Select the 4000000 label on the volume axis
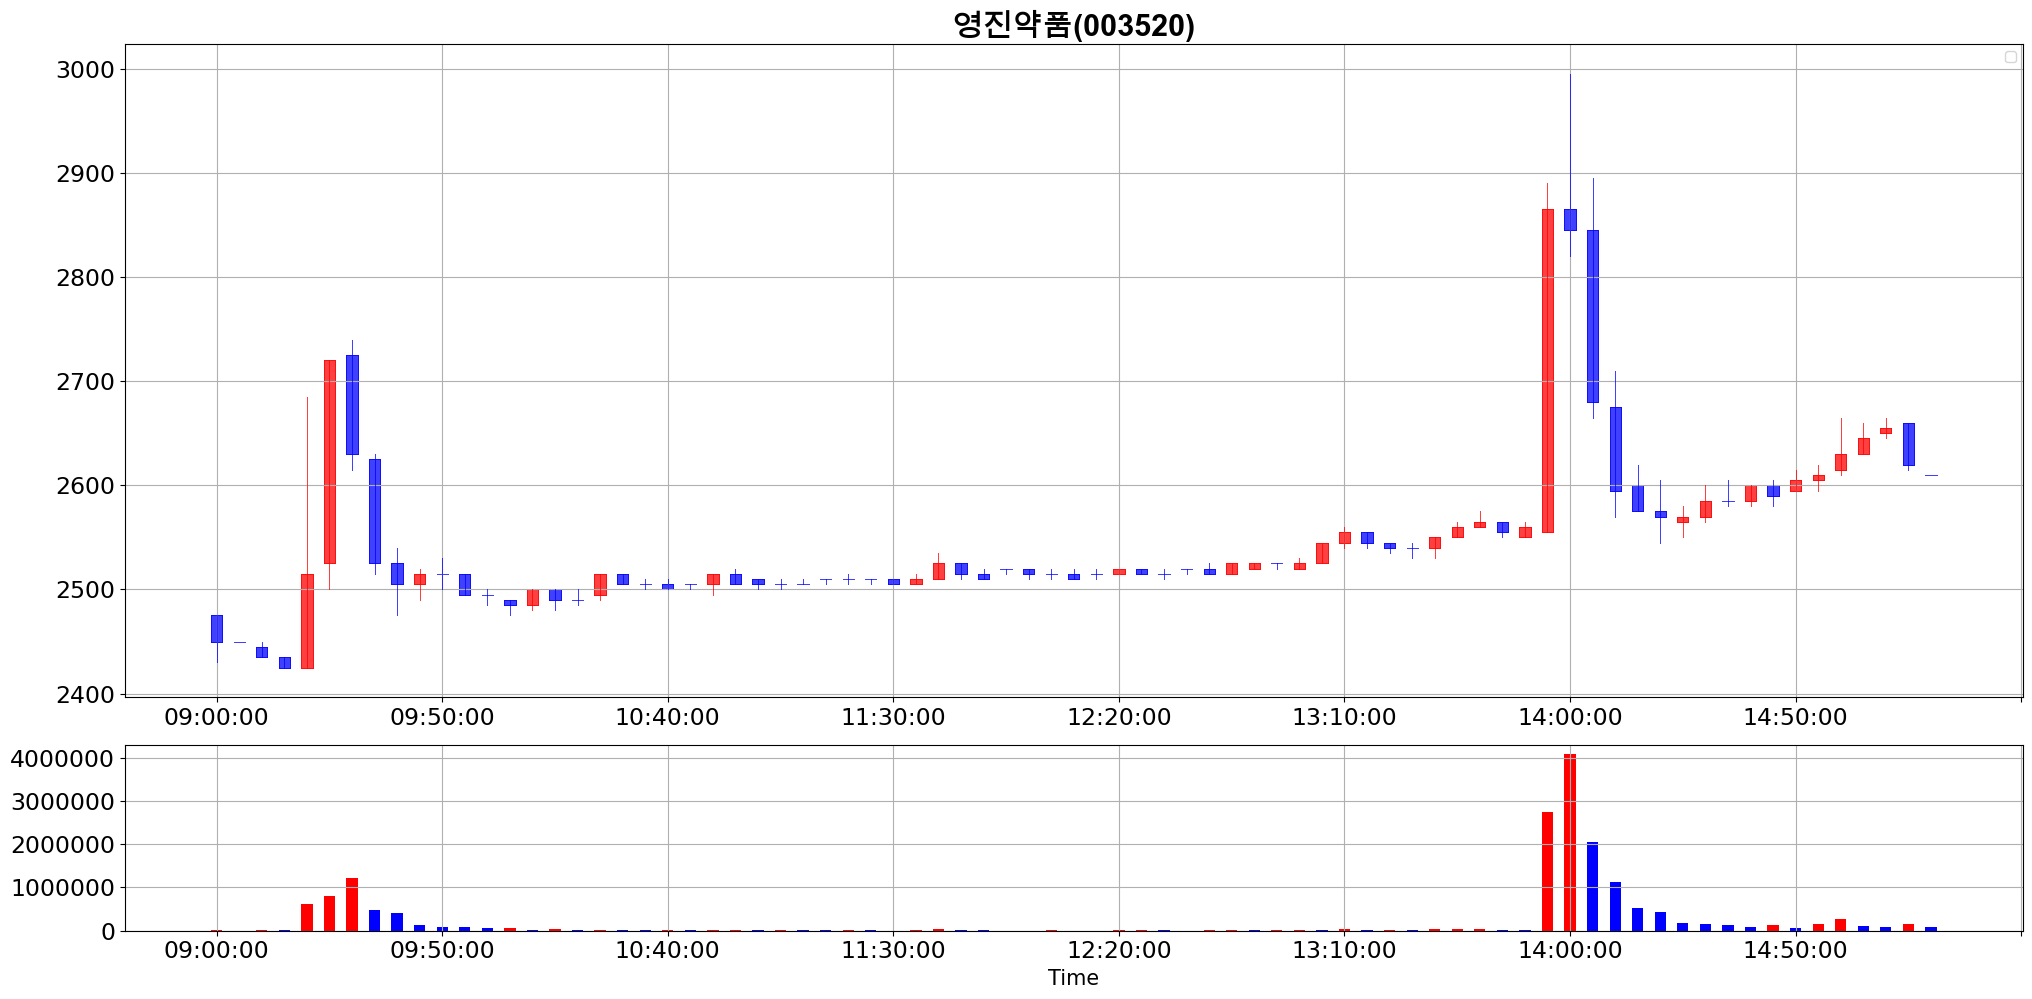Viewport: 2032px width, 999px height. click(x=62, y=758)
